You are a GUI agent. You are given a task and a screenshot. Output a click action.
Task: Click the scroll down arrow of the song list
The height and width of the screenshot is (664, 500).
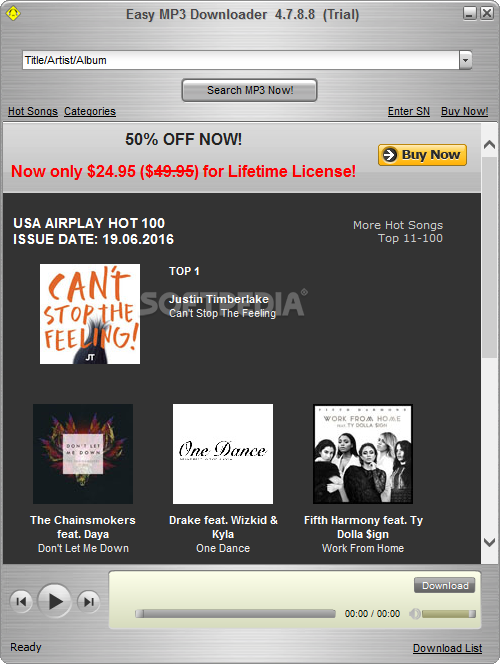pyautogui.click(x=489, y=542)
